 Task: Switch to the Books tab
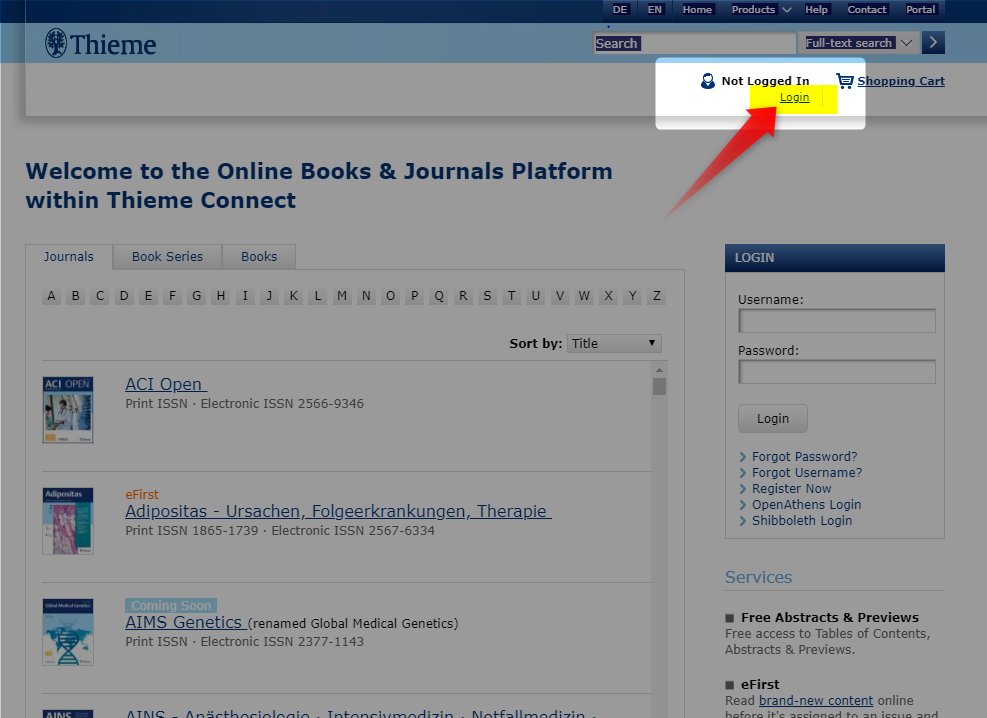click(259, 257)
